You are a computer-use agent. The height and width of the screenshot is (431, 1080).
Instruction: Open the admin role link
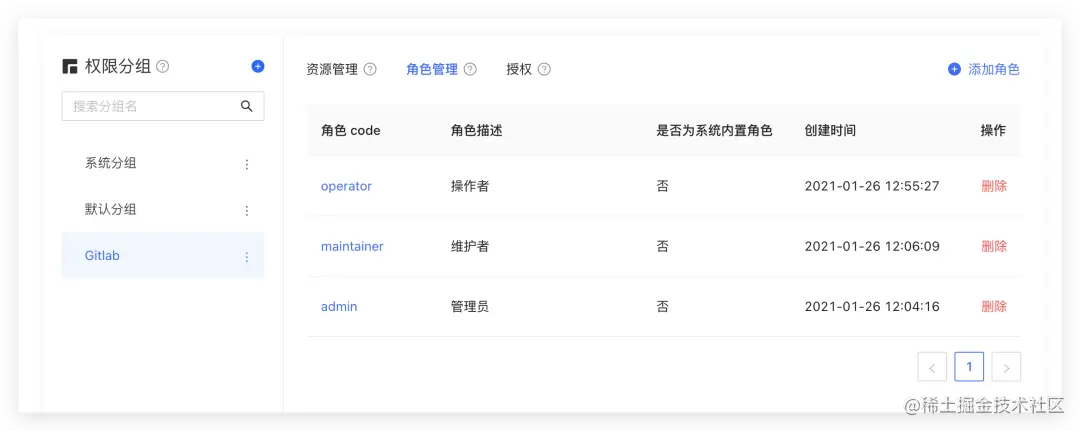[339, 306]
